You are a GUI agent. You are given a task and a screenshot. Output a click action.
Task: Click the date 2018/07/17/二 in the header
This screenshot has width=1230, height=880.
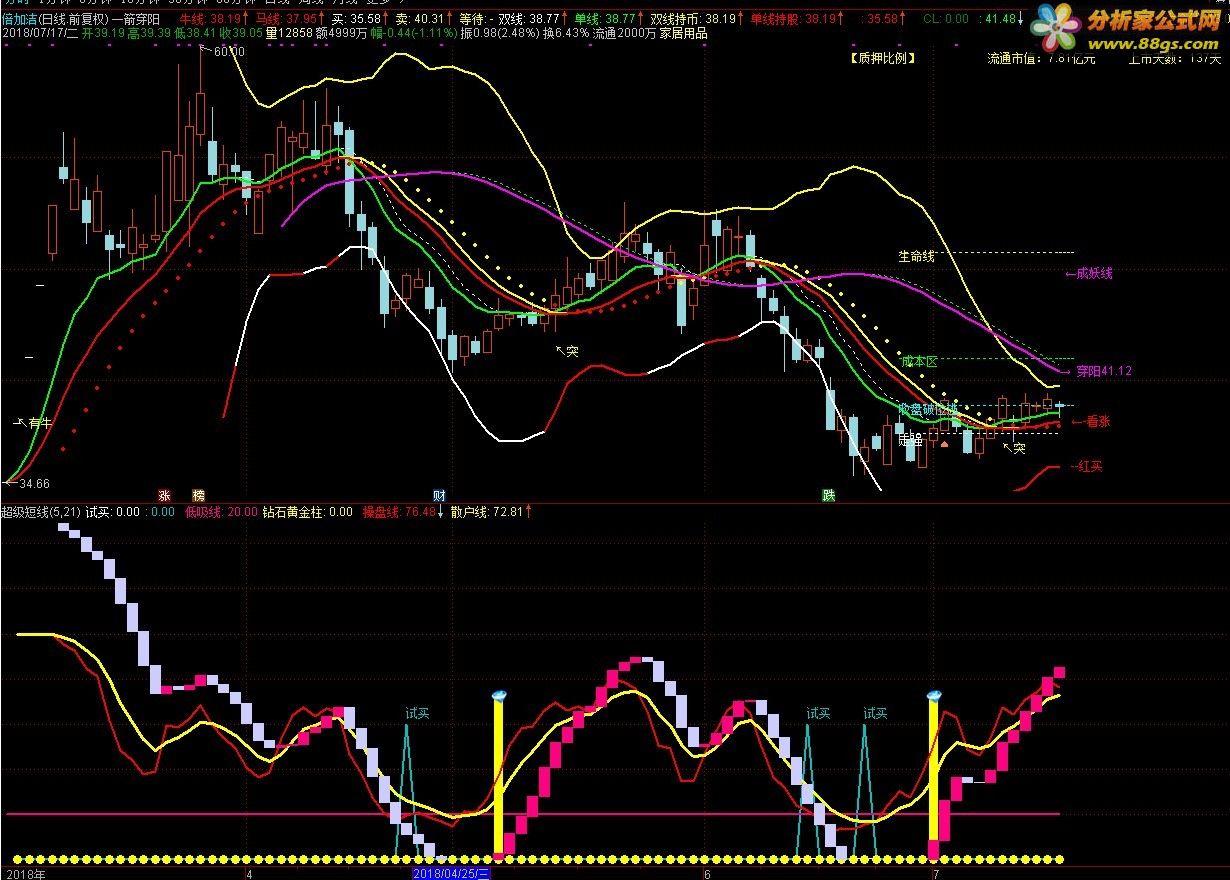(x=39, y=33)
